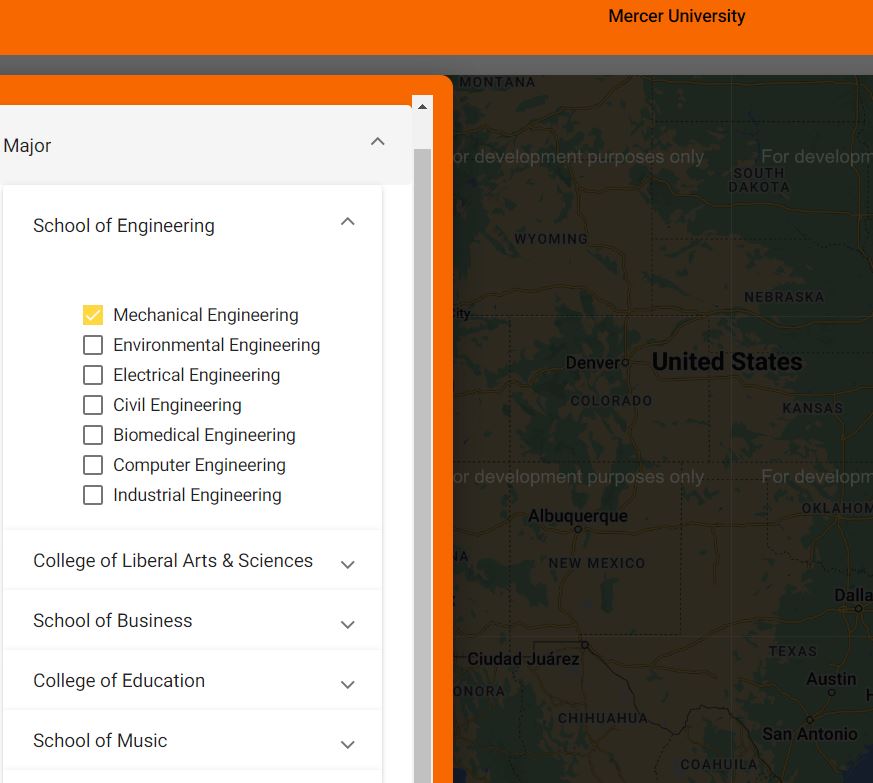Collapse School of Engineering chevron
Viewport: 873px width, 783px height.
point(347,222)
